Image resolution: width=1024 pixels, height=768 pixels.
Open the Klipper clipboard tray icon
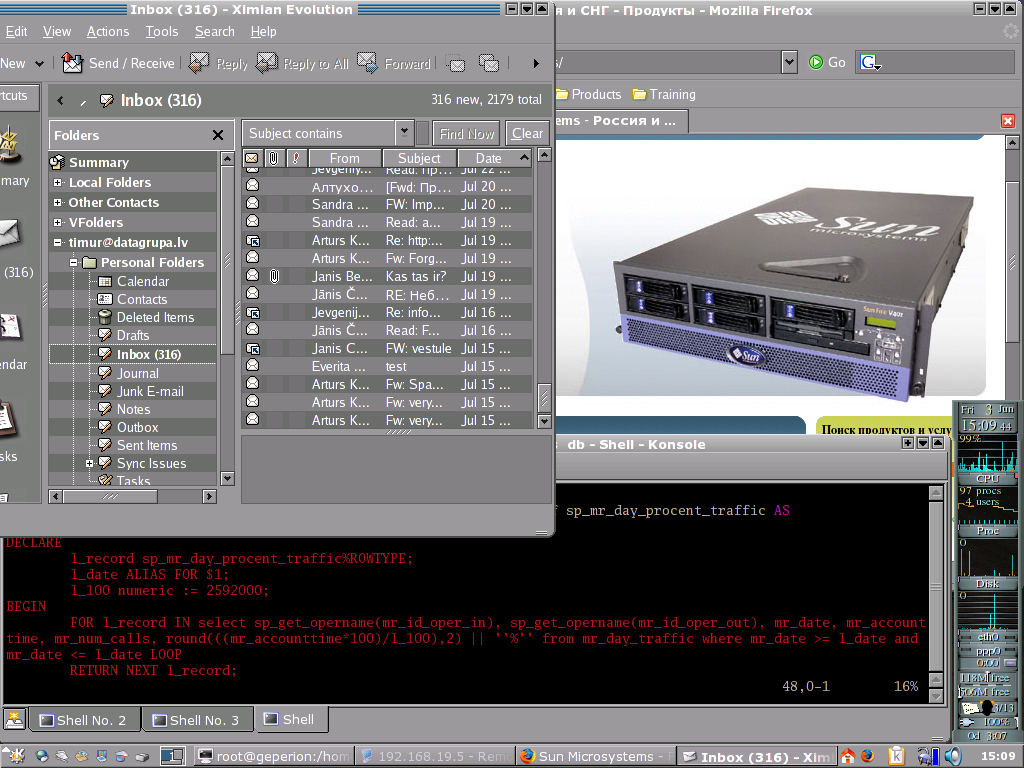897,756
